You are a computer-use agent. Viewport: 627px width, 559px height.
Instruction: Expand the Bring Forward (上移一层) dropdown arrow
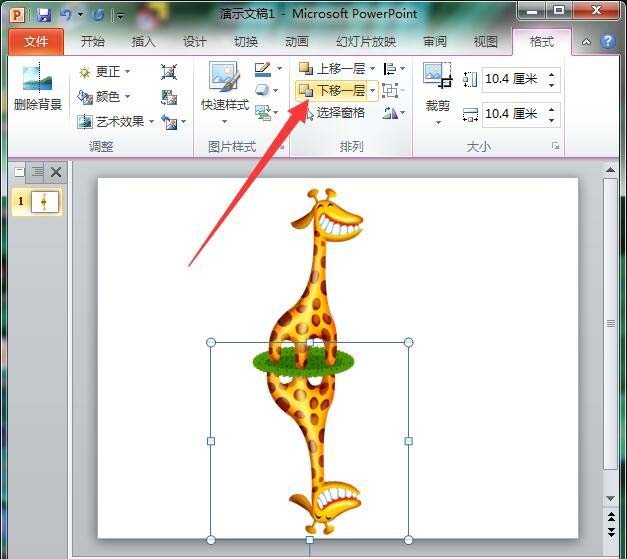tap(373, 69)
